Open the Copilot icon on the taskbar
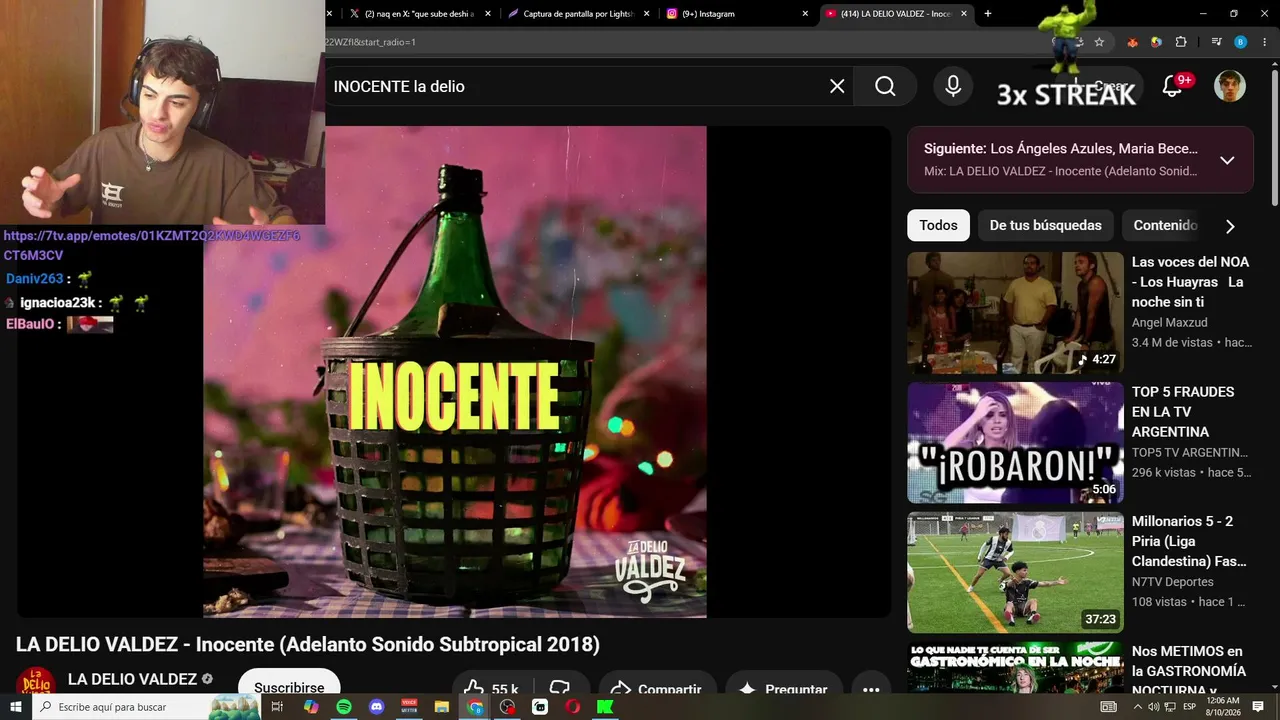 (x=311, y=707)
